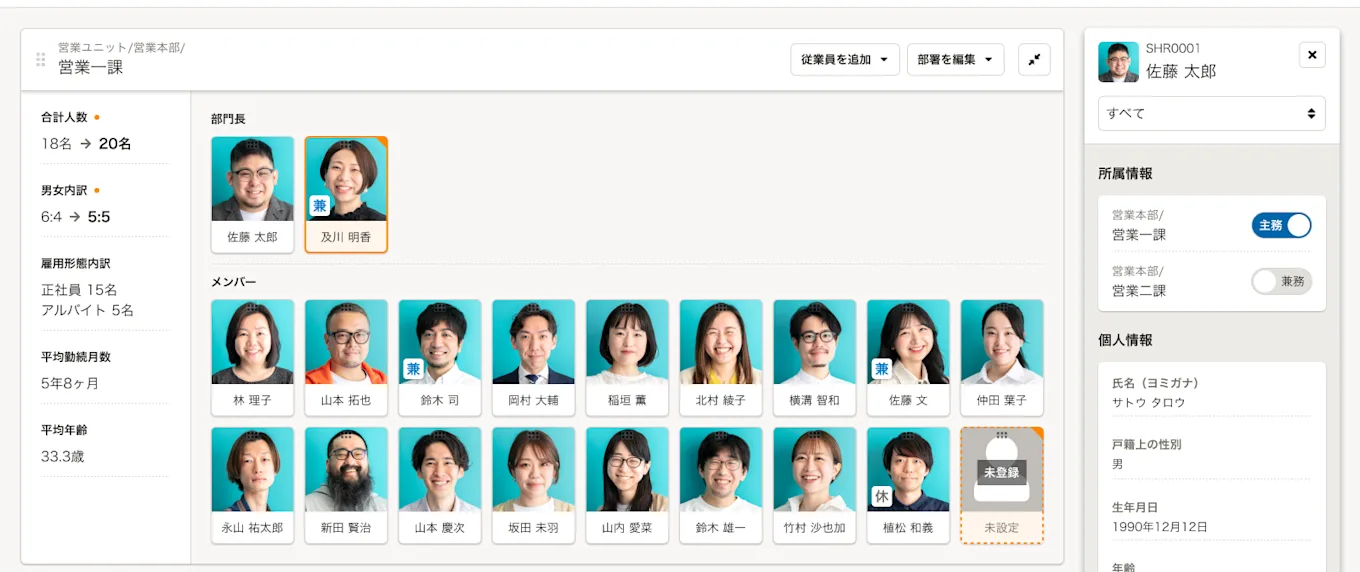Click the 兼 badge on 鈴木 司's card
The image size is (1360, 572).
[413, 369]
